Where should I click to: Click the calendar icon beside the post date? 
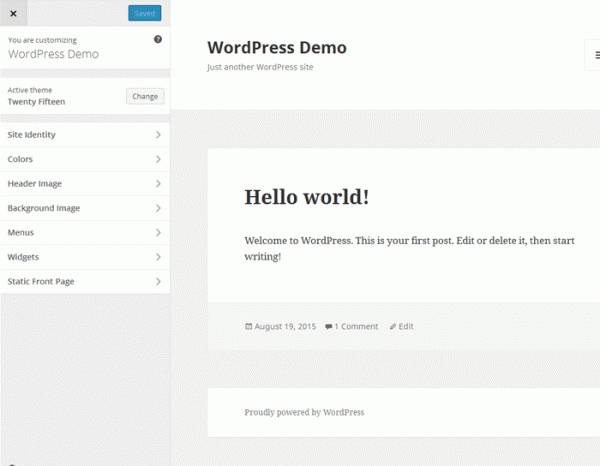click(248, 326)
